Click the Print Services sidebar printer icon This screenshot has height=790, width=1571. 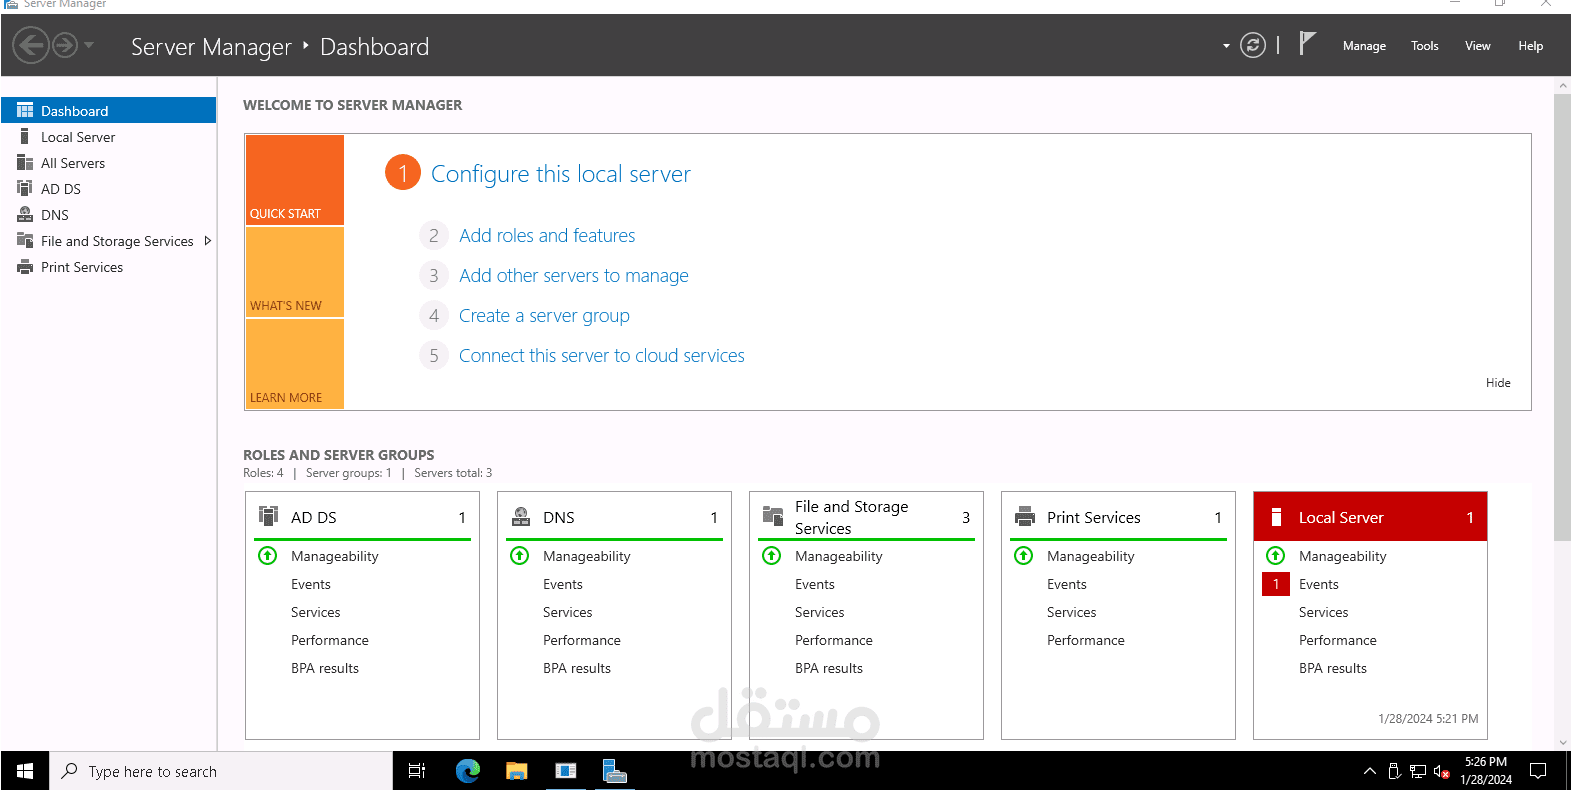point(25,267)
